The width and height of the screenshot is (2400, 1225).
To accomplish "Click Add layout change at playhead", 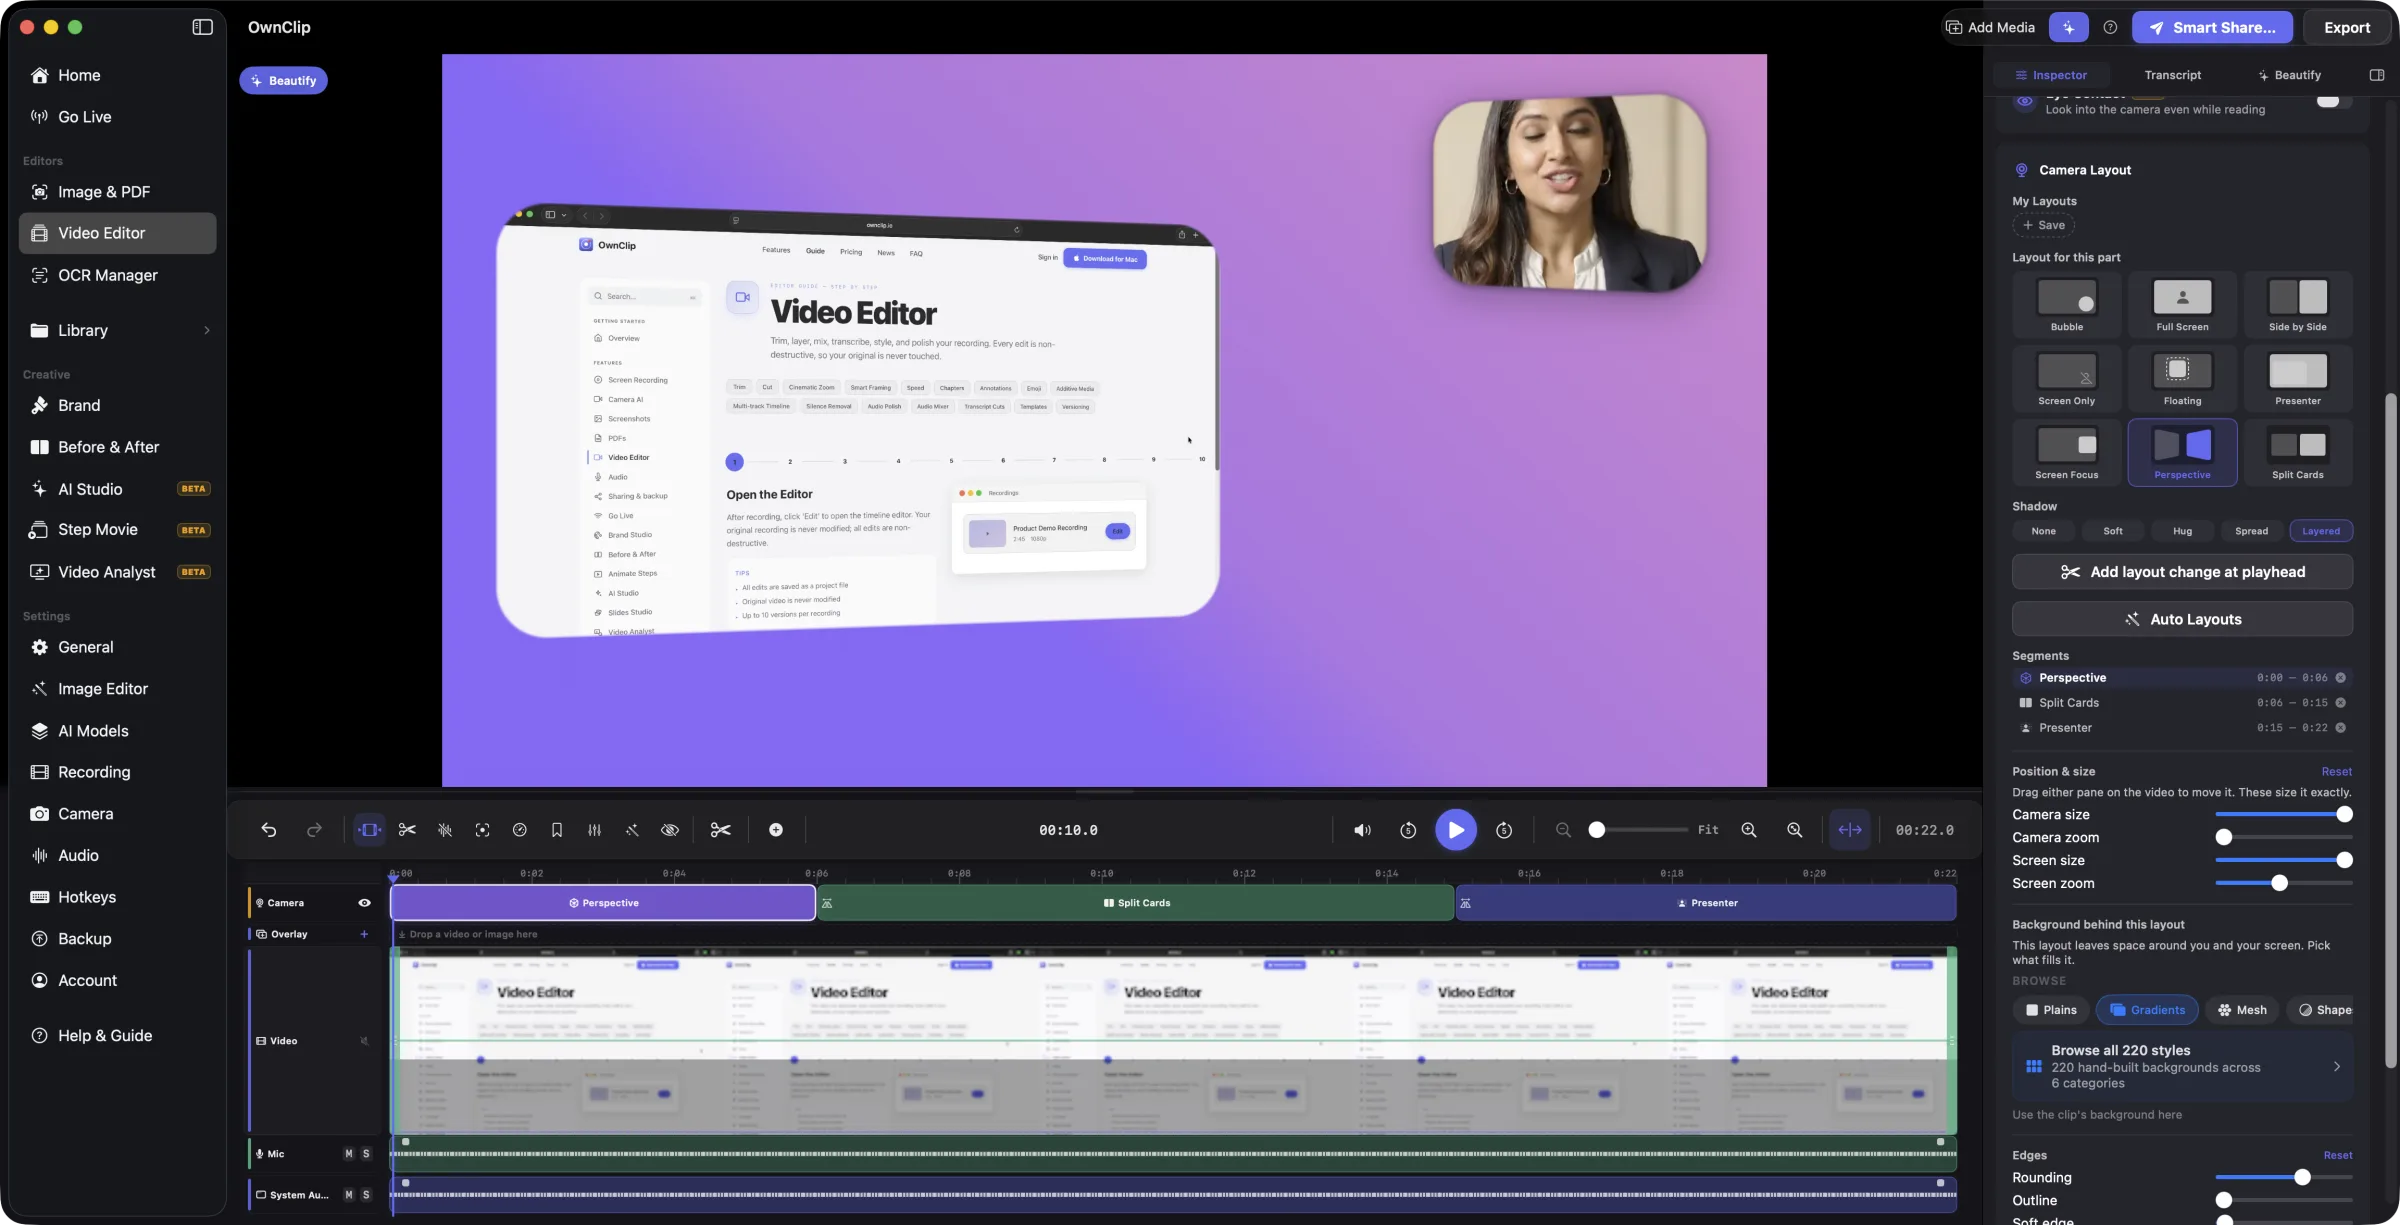I will (2182, 572).
